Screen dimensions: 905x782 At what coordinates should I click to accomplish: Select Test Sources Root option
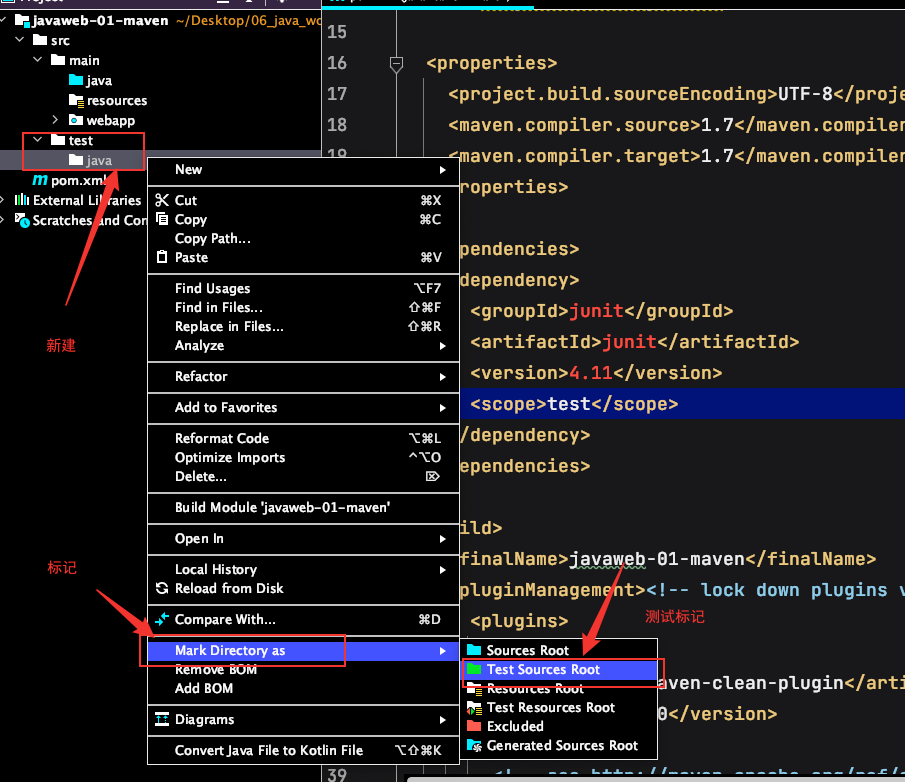click(x=560, y=669)
